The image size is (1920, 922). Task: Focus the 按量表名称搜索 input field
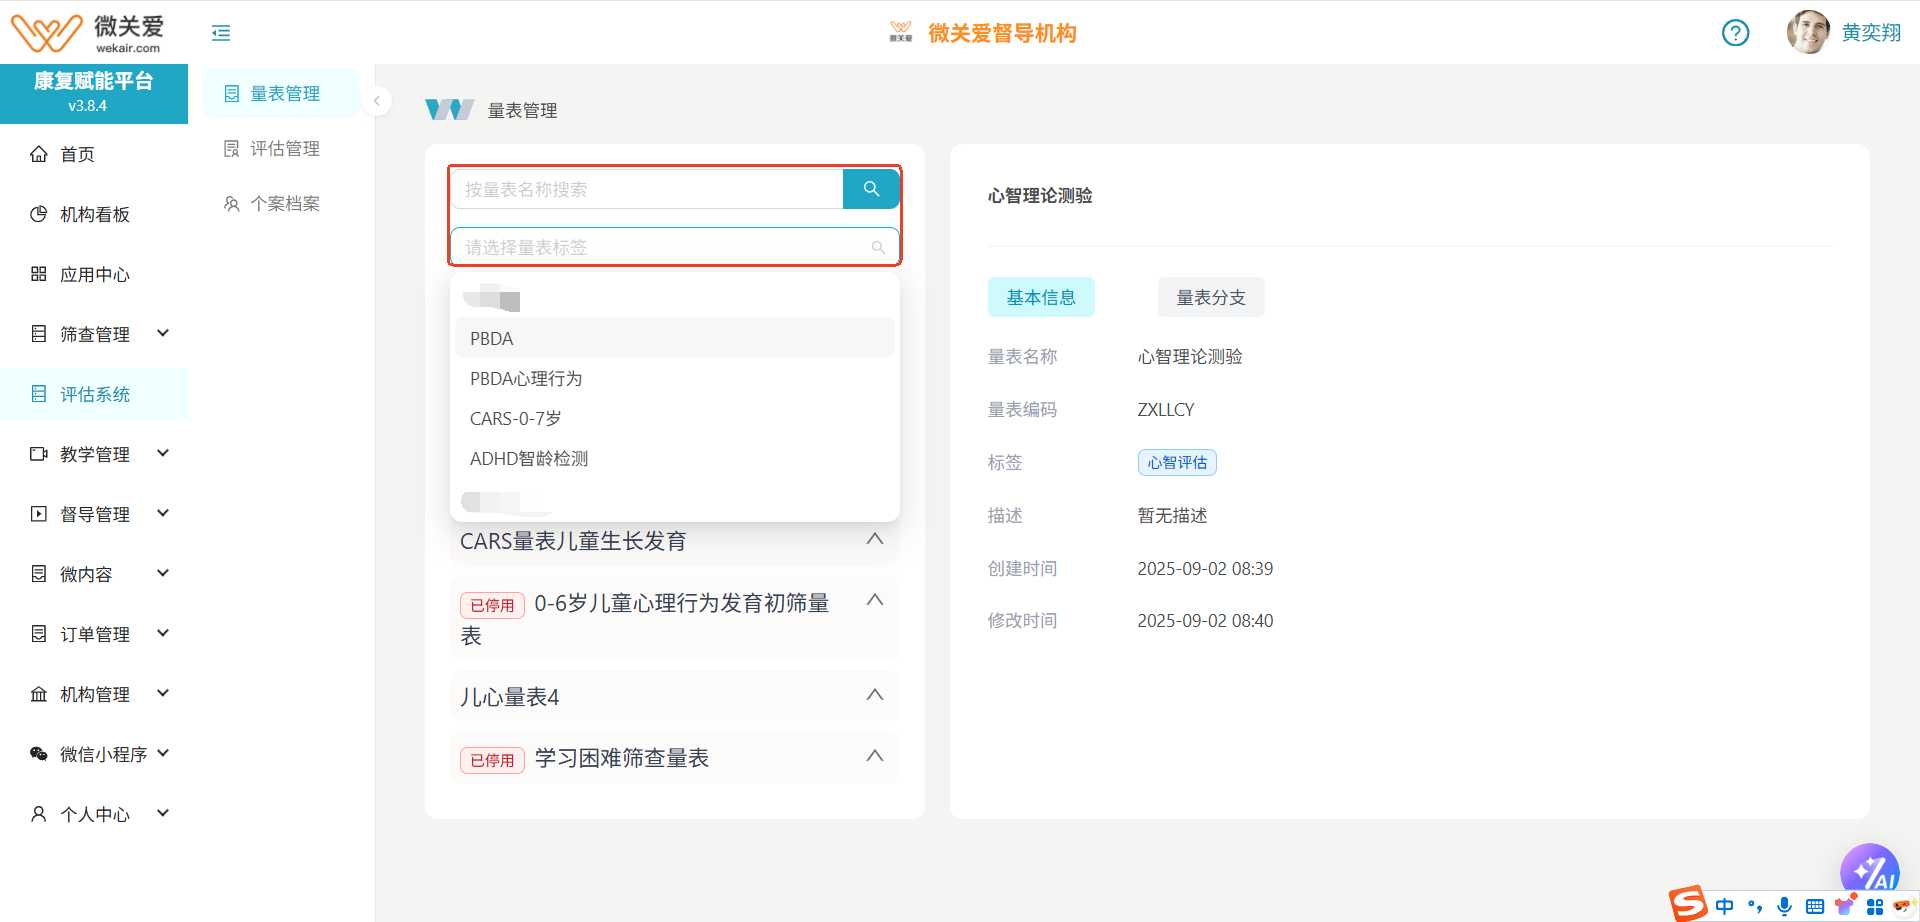(x=647, y=189)
